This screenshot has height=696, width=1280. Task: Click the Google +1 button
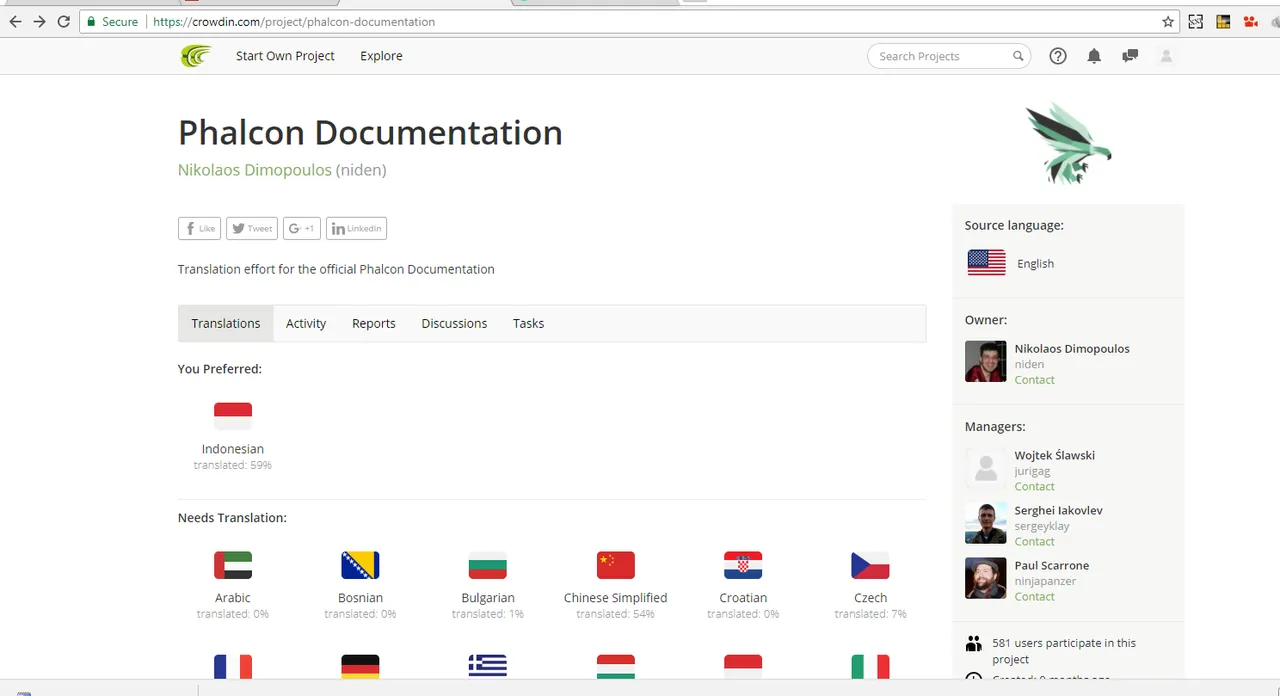pyautogui.click(x=302, y=228)
